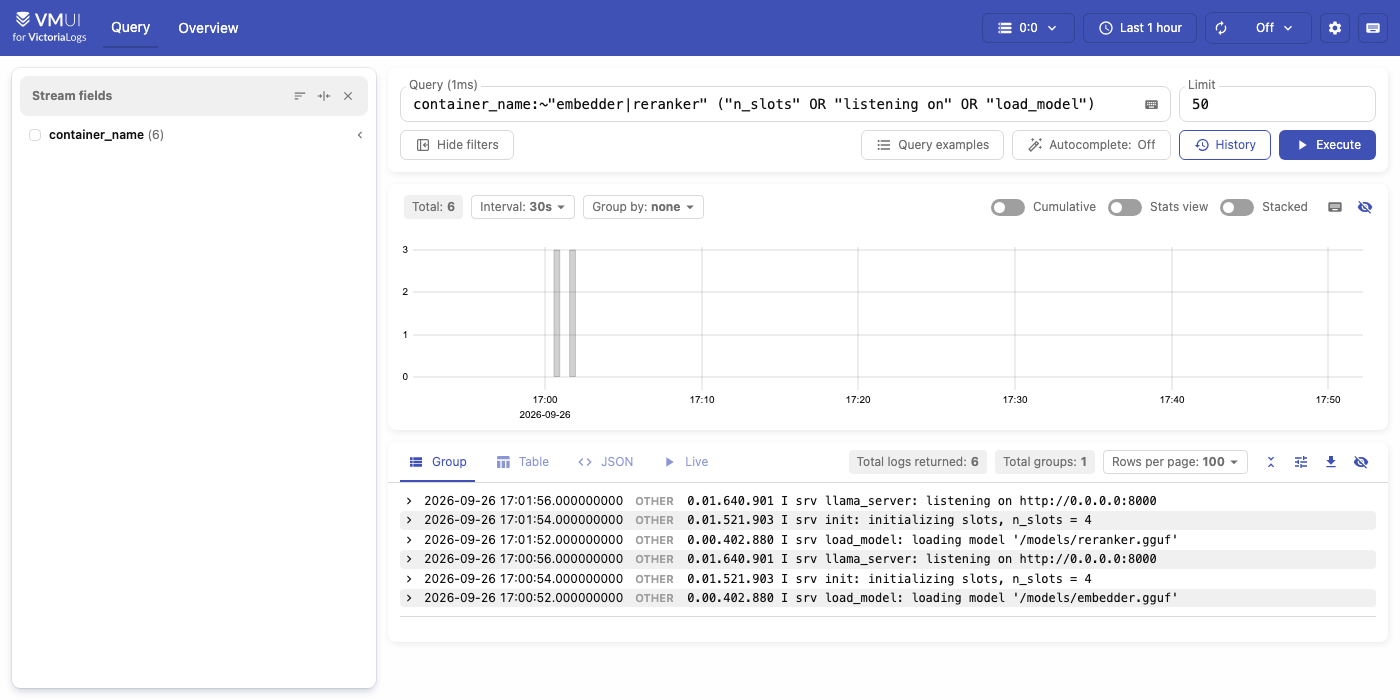Click the VMUI VictoriaLogs logo

coord(50,28)
